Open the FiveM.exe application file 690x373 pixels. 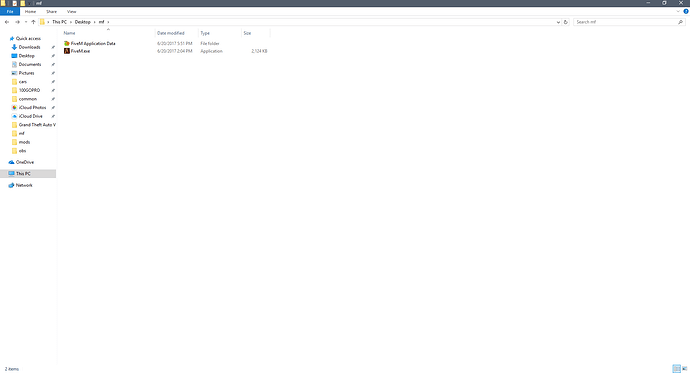click(x=80, y=51)
